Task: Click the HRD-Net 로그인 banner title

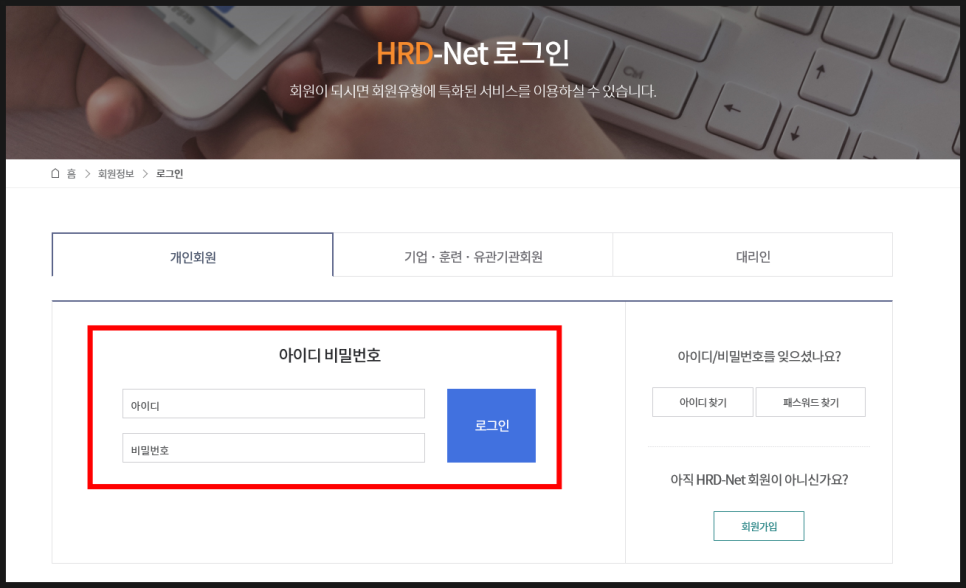Action: click(x=473, y=54)
